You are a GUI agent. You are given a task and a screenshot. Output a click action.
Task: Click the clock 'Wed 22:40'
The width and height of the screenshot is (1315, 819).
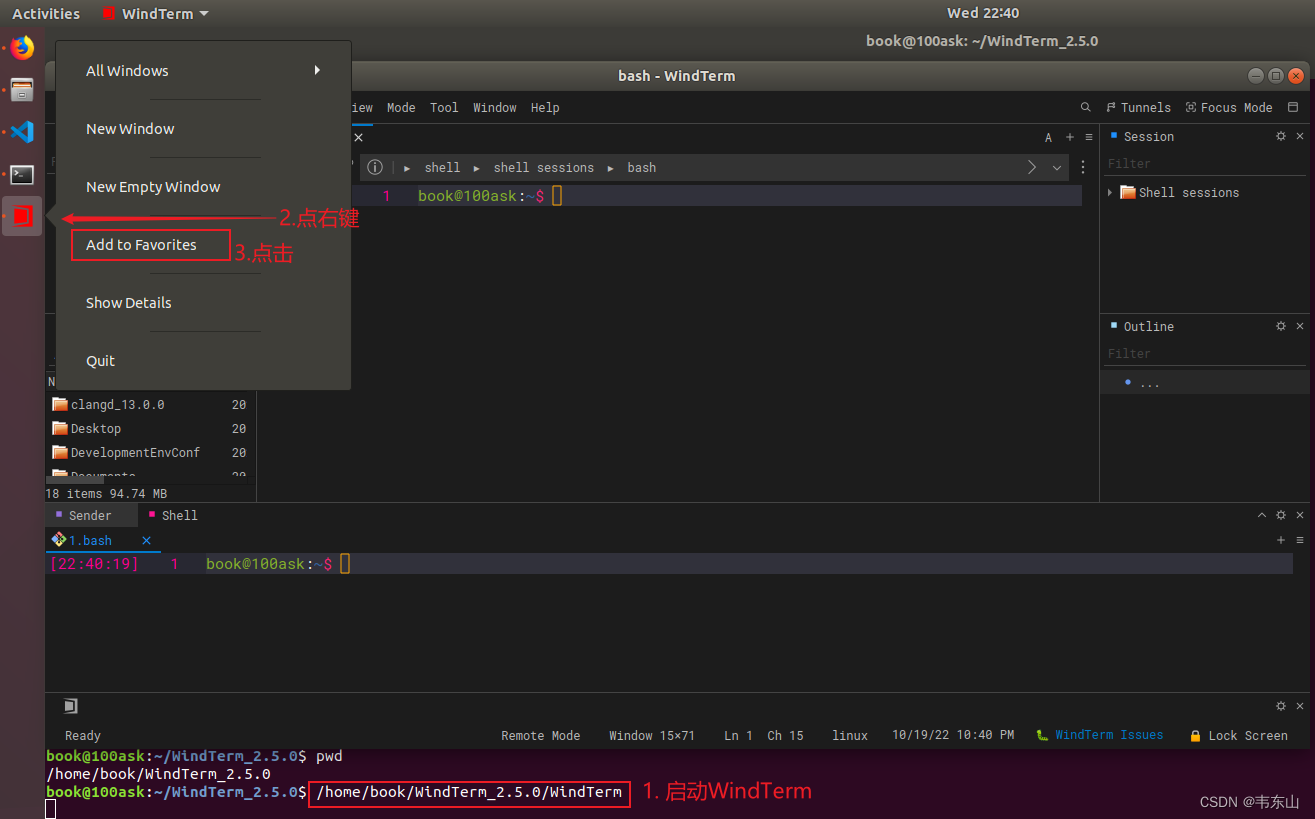pyautogui.click(x=983, y=13)
